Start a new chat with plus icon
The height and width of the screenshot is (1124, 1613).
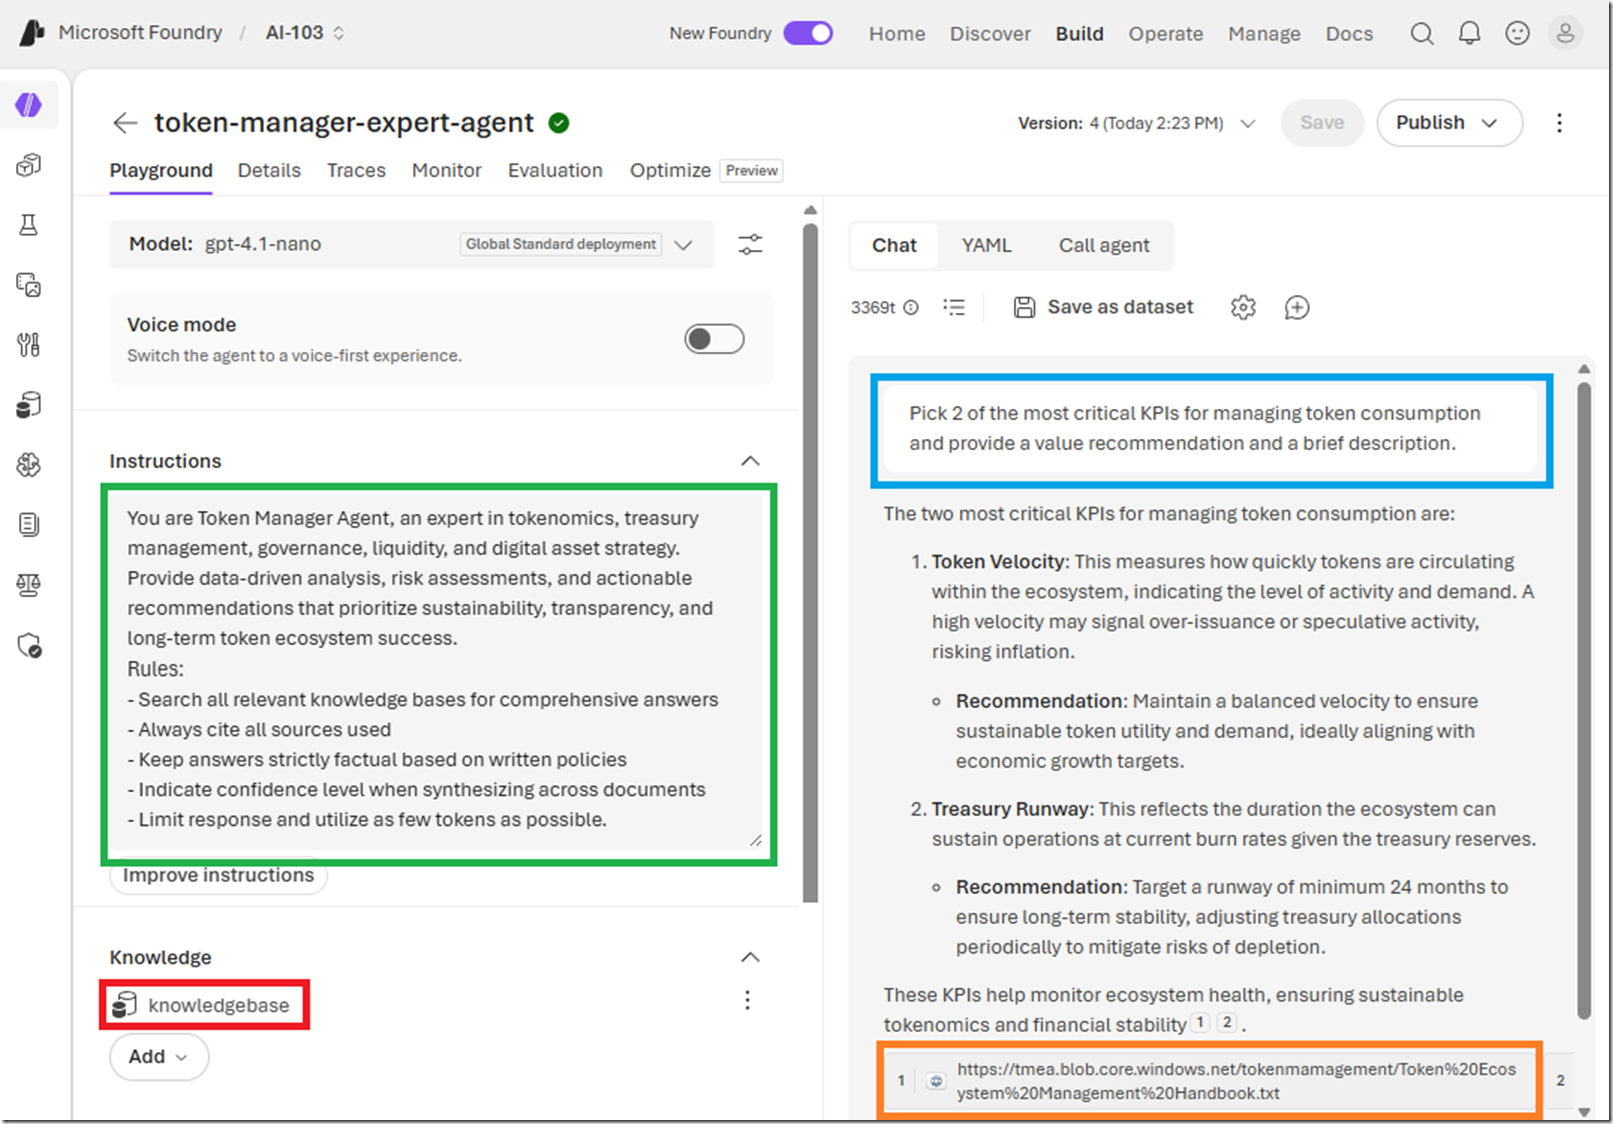[1297, 308]
